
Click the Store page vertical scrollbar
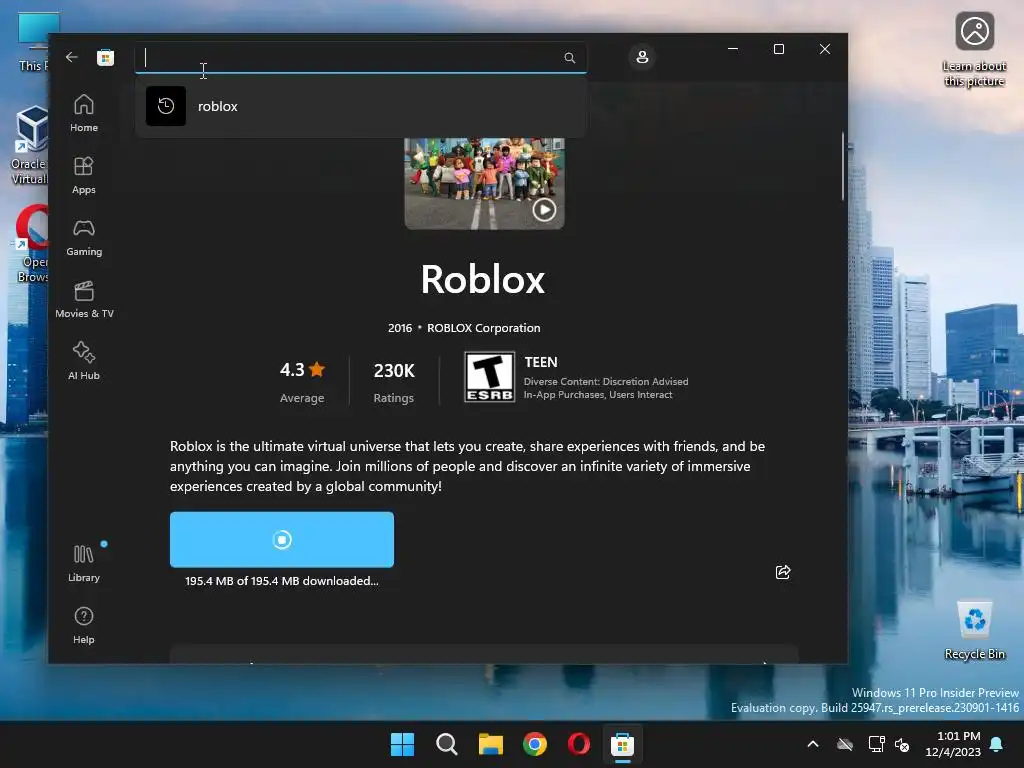tap(843, 167)
